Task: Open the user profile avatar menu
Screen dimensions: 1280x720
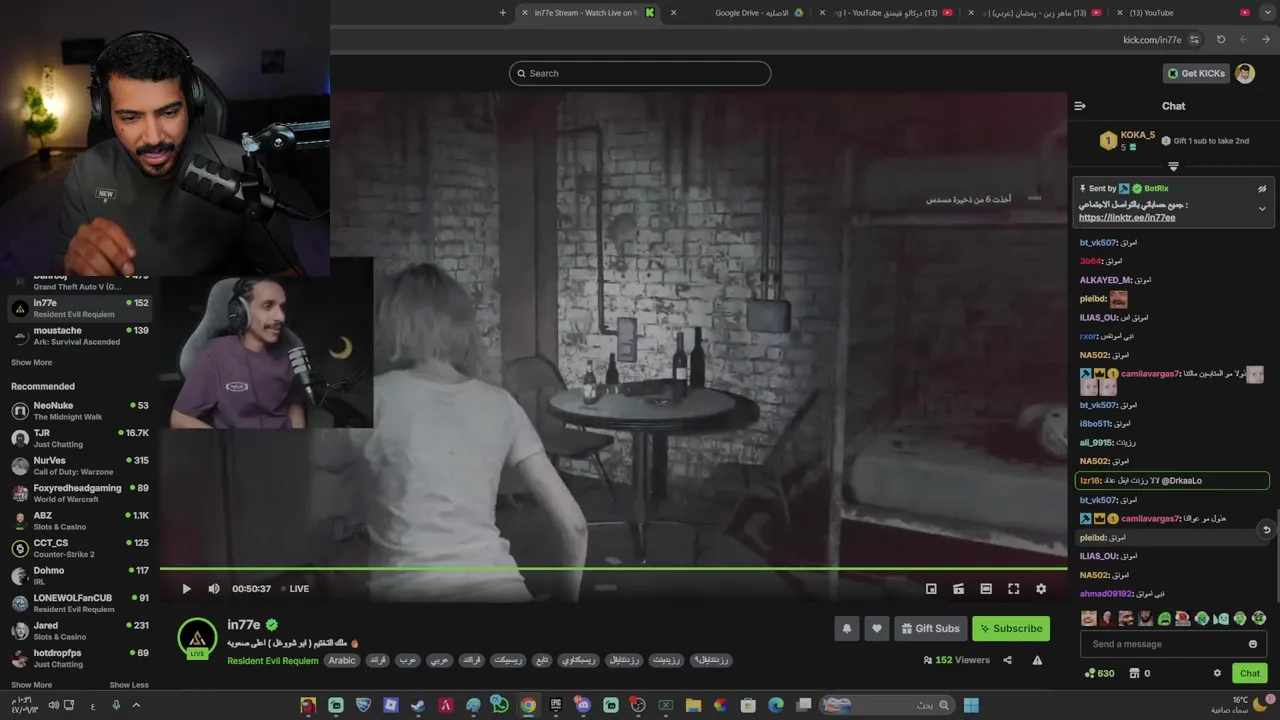Action: (x=1245, y=73)
